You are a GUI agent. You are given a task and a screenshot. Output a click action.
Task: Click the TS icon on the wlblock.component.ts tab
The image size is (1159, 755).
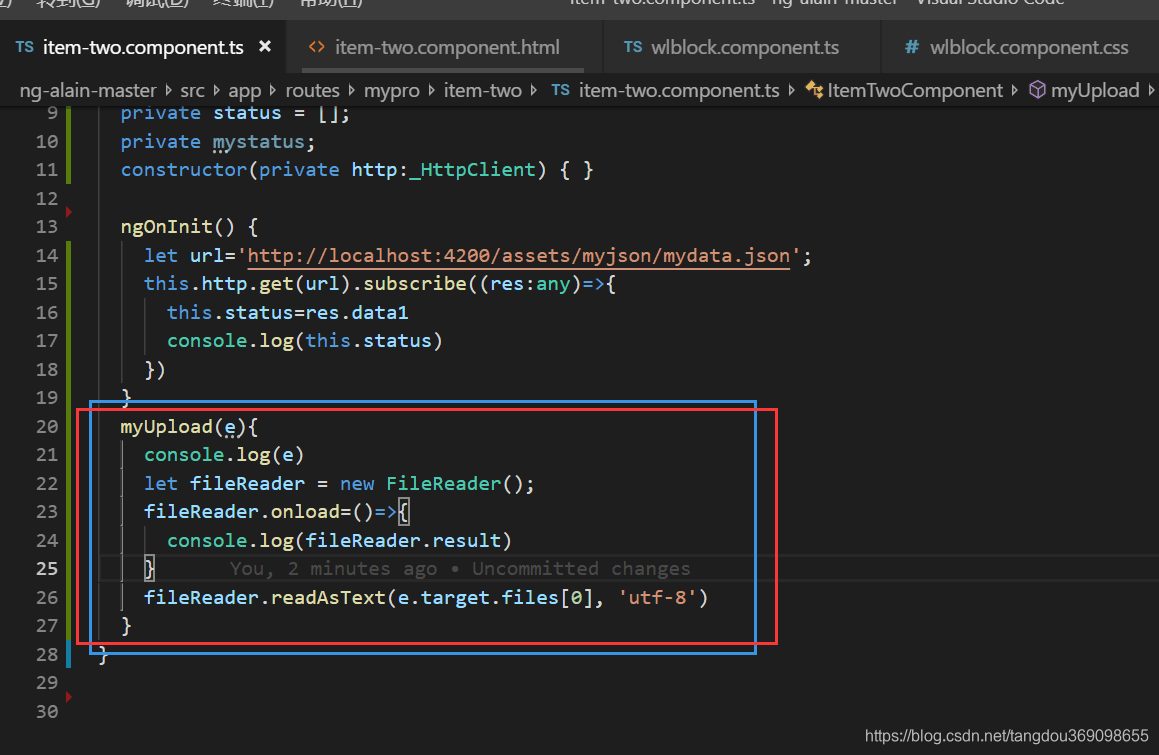coord(633,47)
